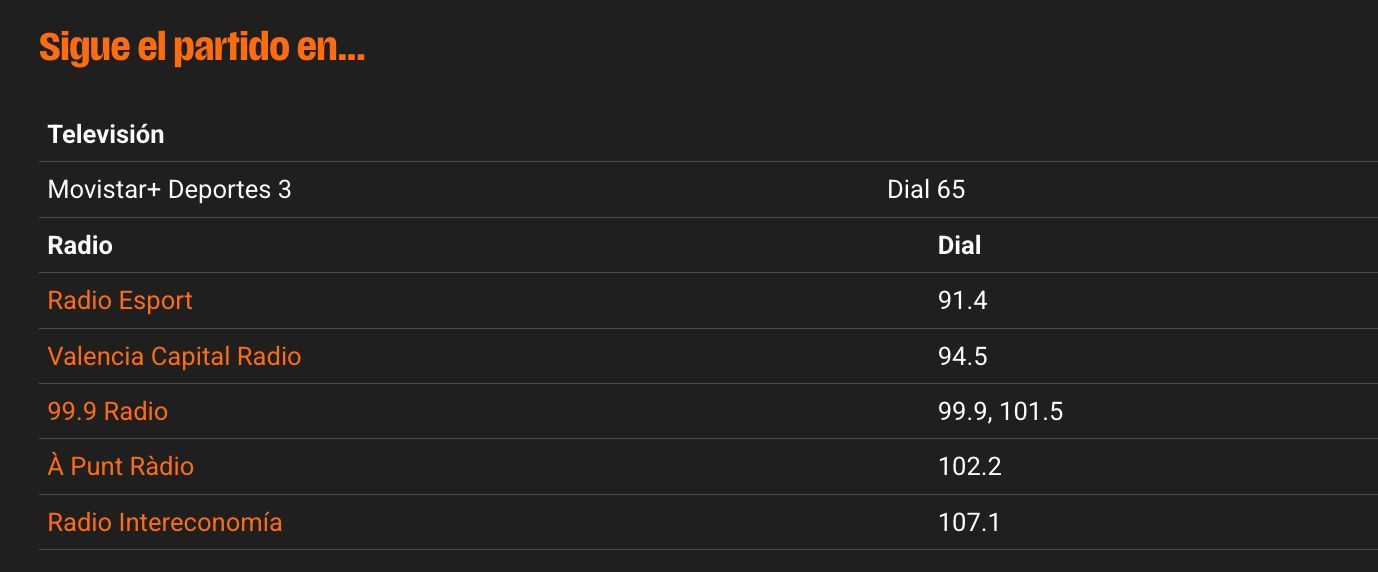Select the Televisión section header
1378x572 pixels.
pos(106,134)
